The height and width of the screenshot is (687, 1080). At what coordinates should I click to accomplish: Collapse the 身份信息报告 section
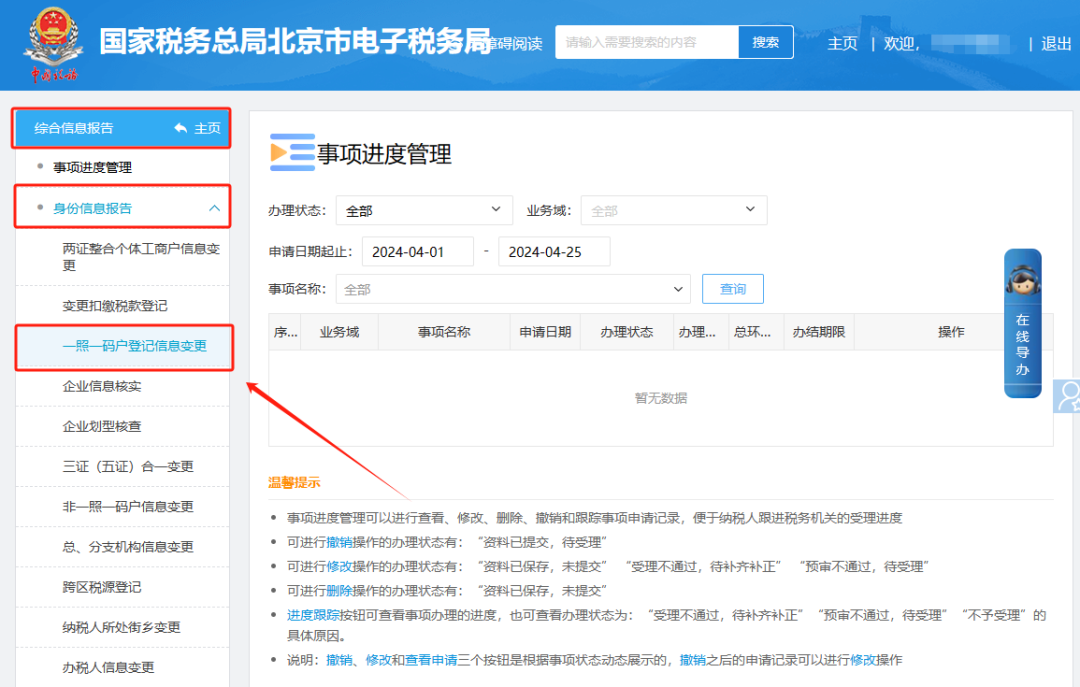click(214, 208)
